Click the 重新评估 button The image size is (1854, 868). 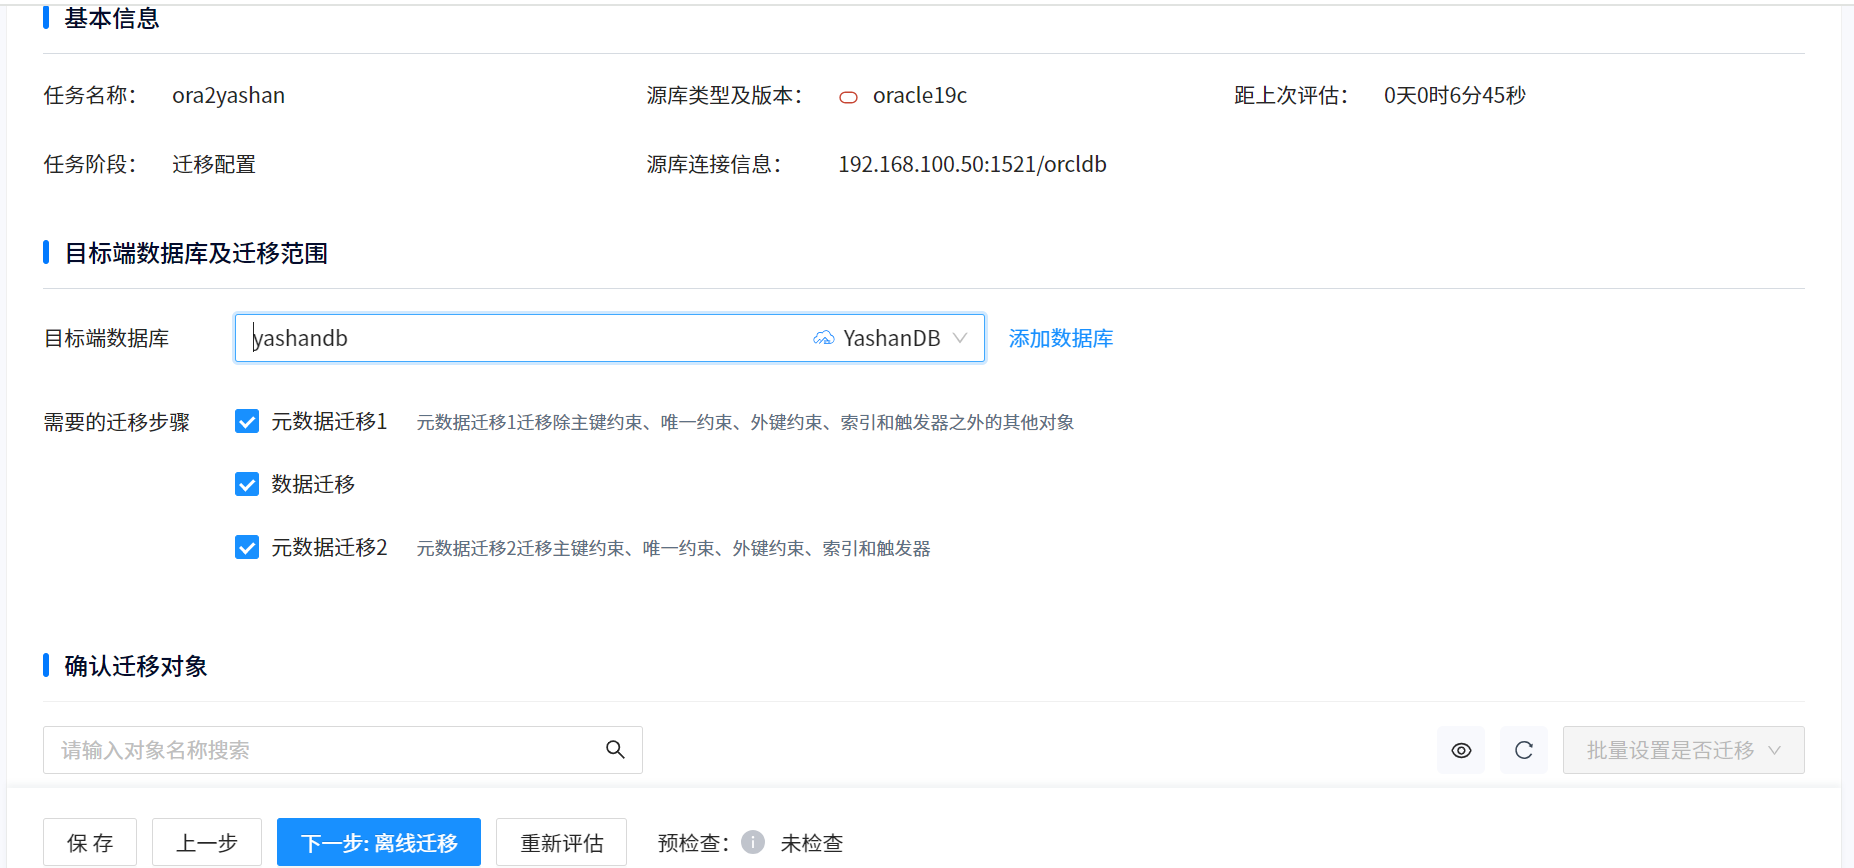562,842
